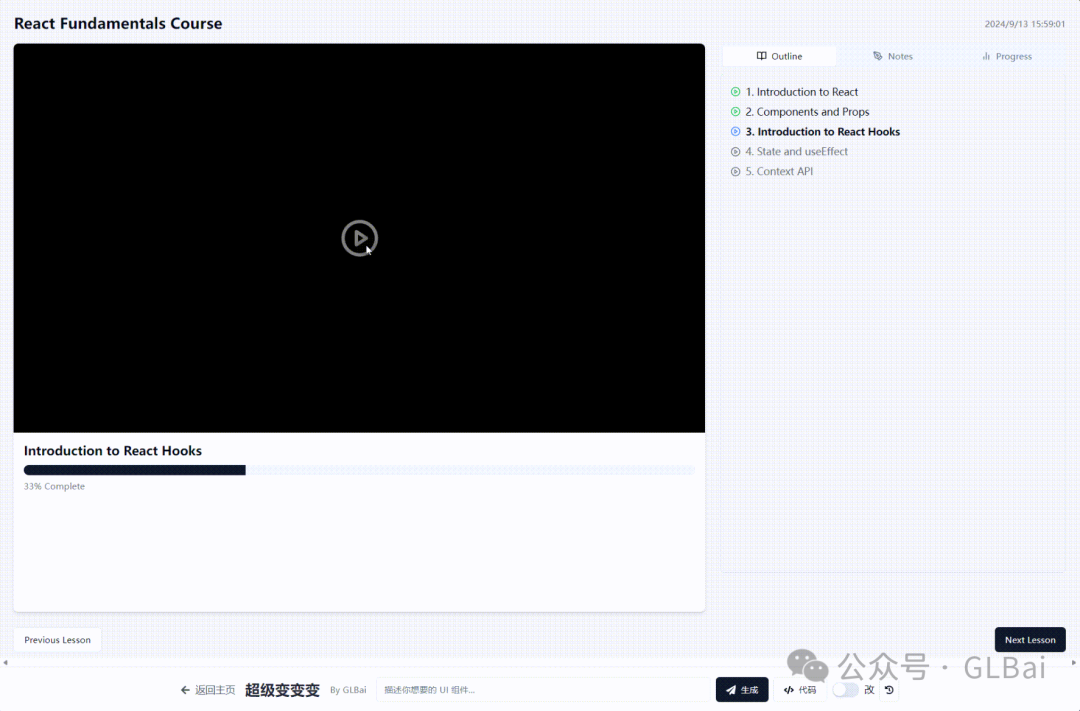This screenshot has width=1080, height=711.
Task: Click the 生成 generate button
Action: tap(742, 690)
